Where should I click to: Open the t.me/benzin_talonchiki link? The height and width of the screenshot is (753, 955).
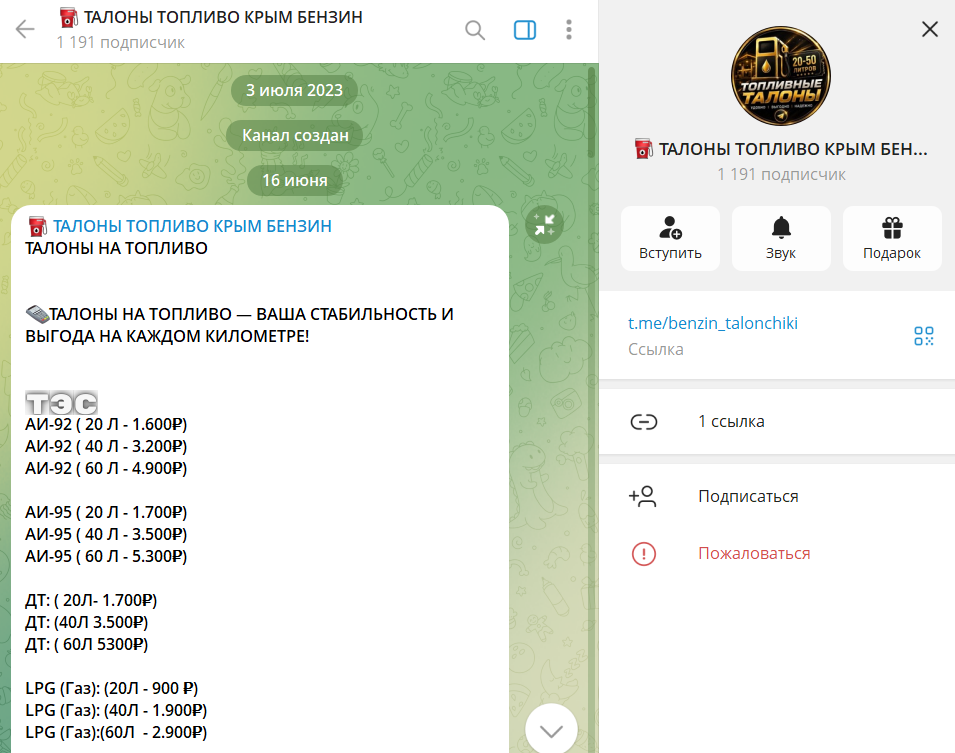point(713,323)
